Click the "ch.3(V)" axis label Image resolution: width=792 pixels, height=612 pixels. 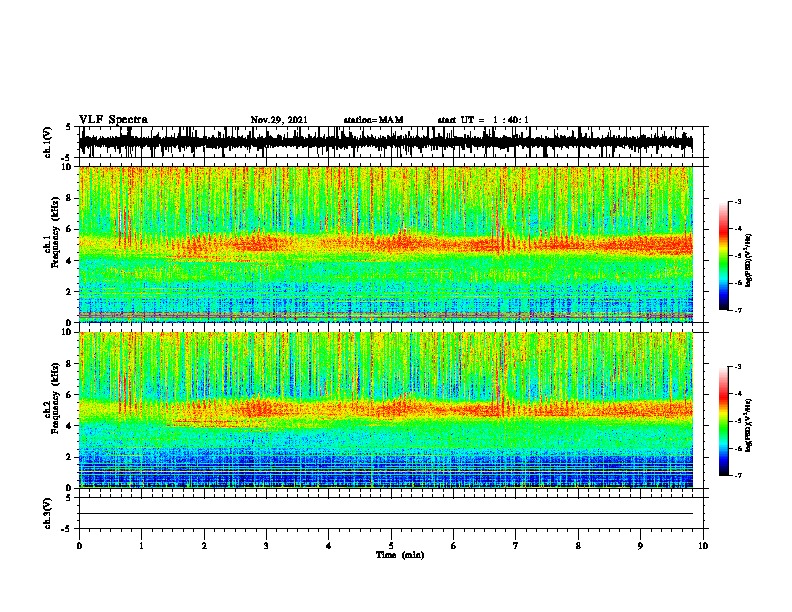coord(48,513)
